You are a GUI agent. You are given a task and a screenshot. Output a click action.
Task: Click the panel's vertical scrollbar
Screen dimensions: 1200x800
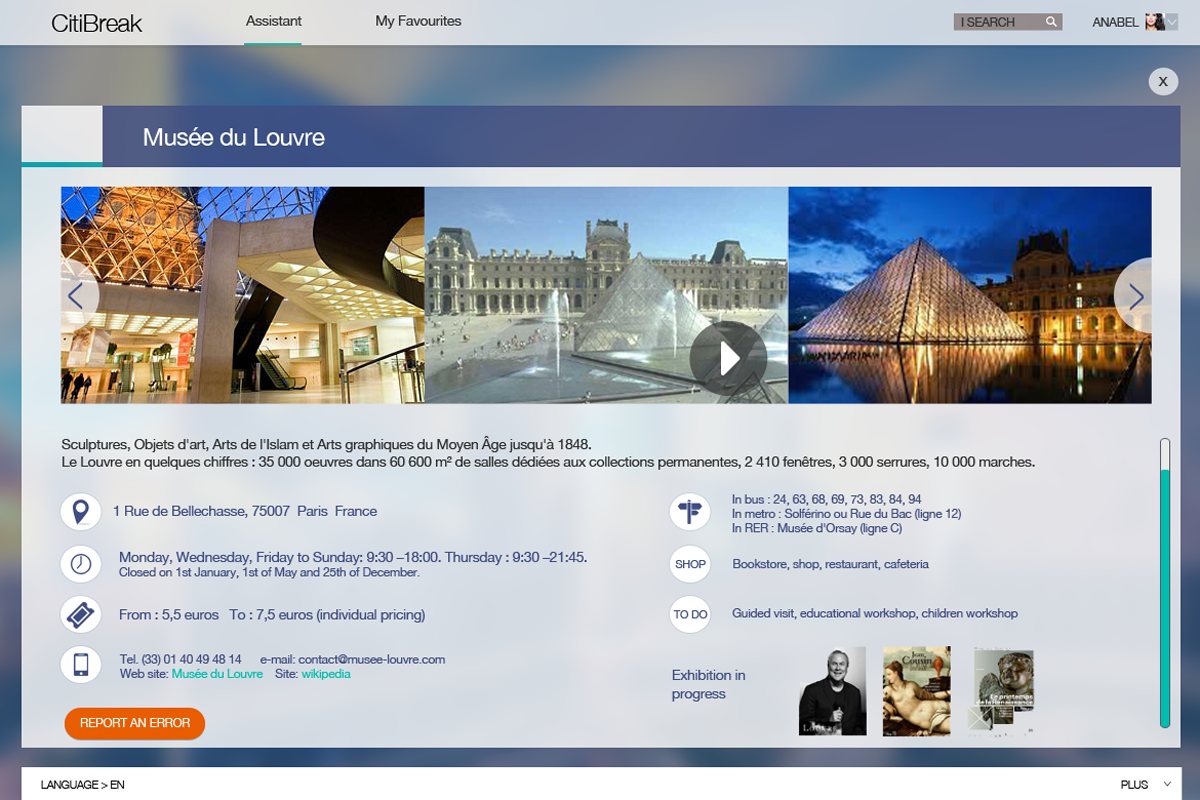coord(1165,582)
